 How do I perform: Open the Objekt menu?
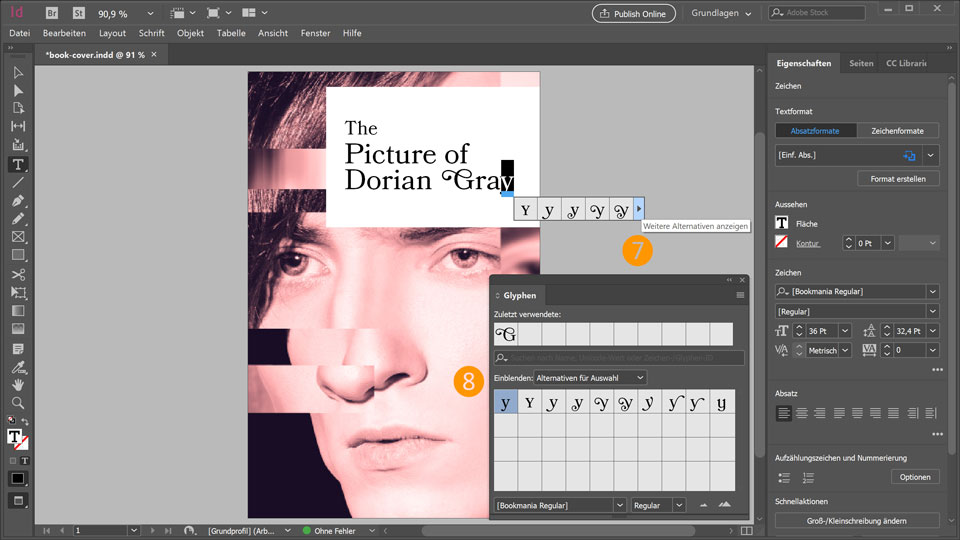(190, 33)
